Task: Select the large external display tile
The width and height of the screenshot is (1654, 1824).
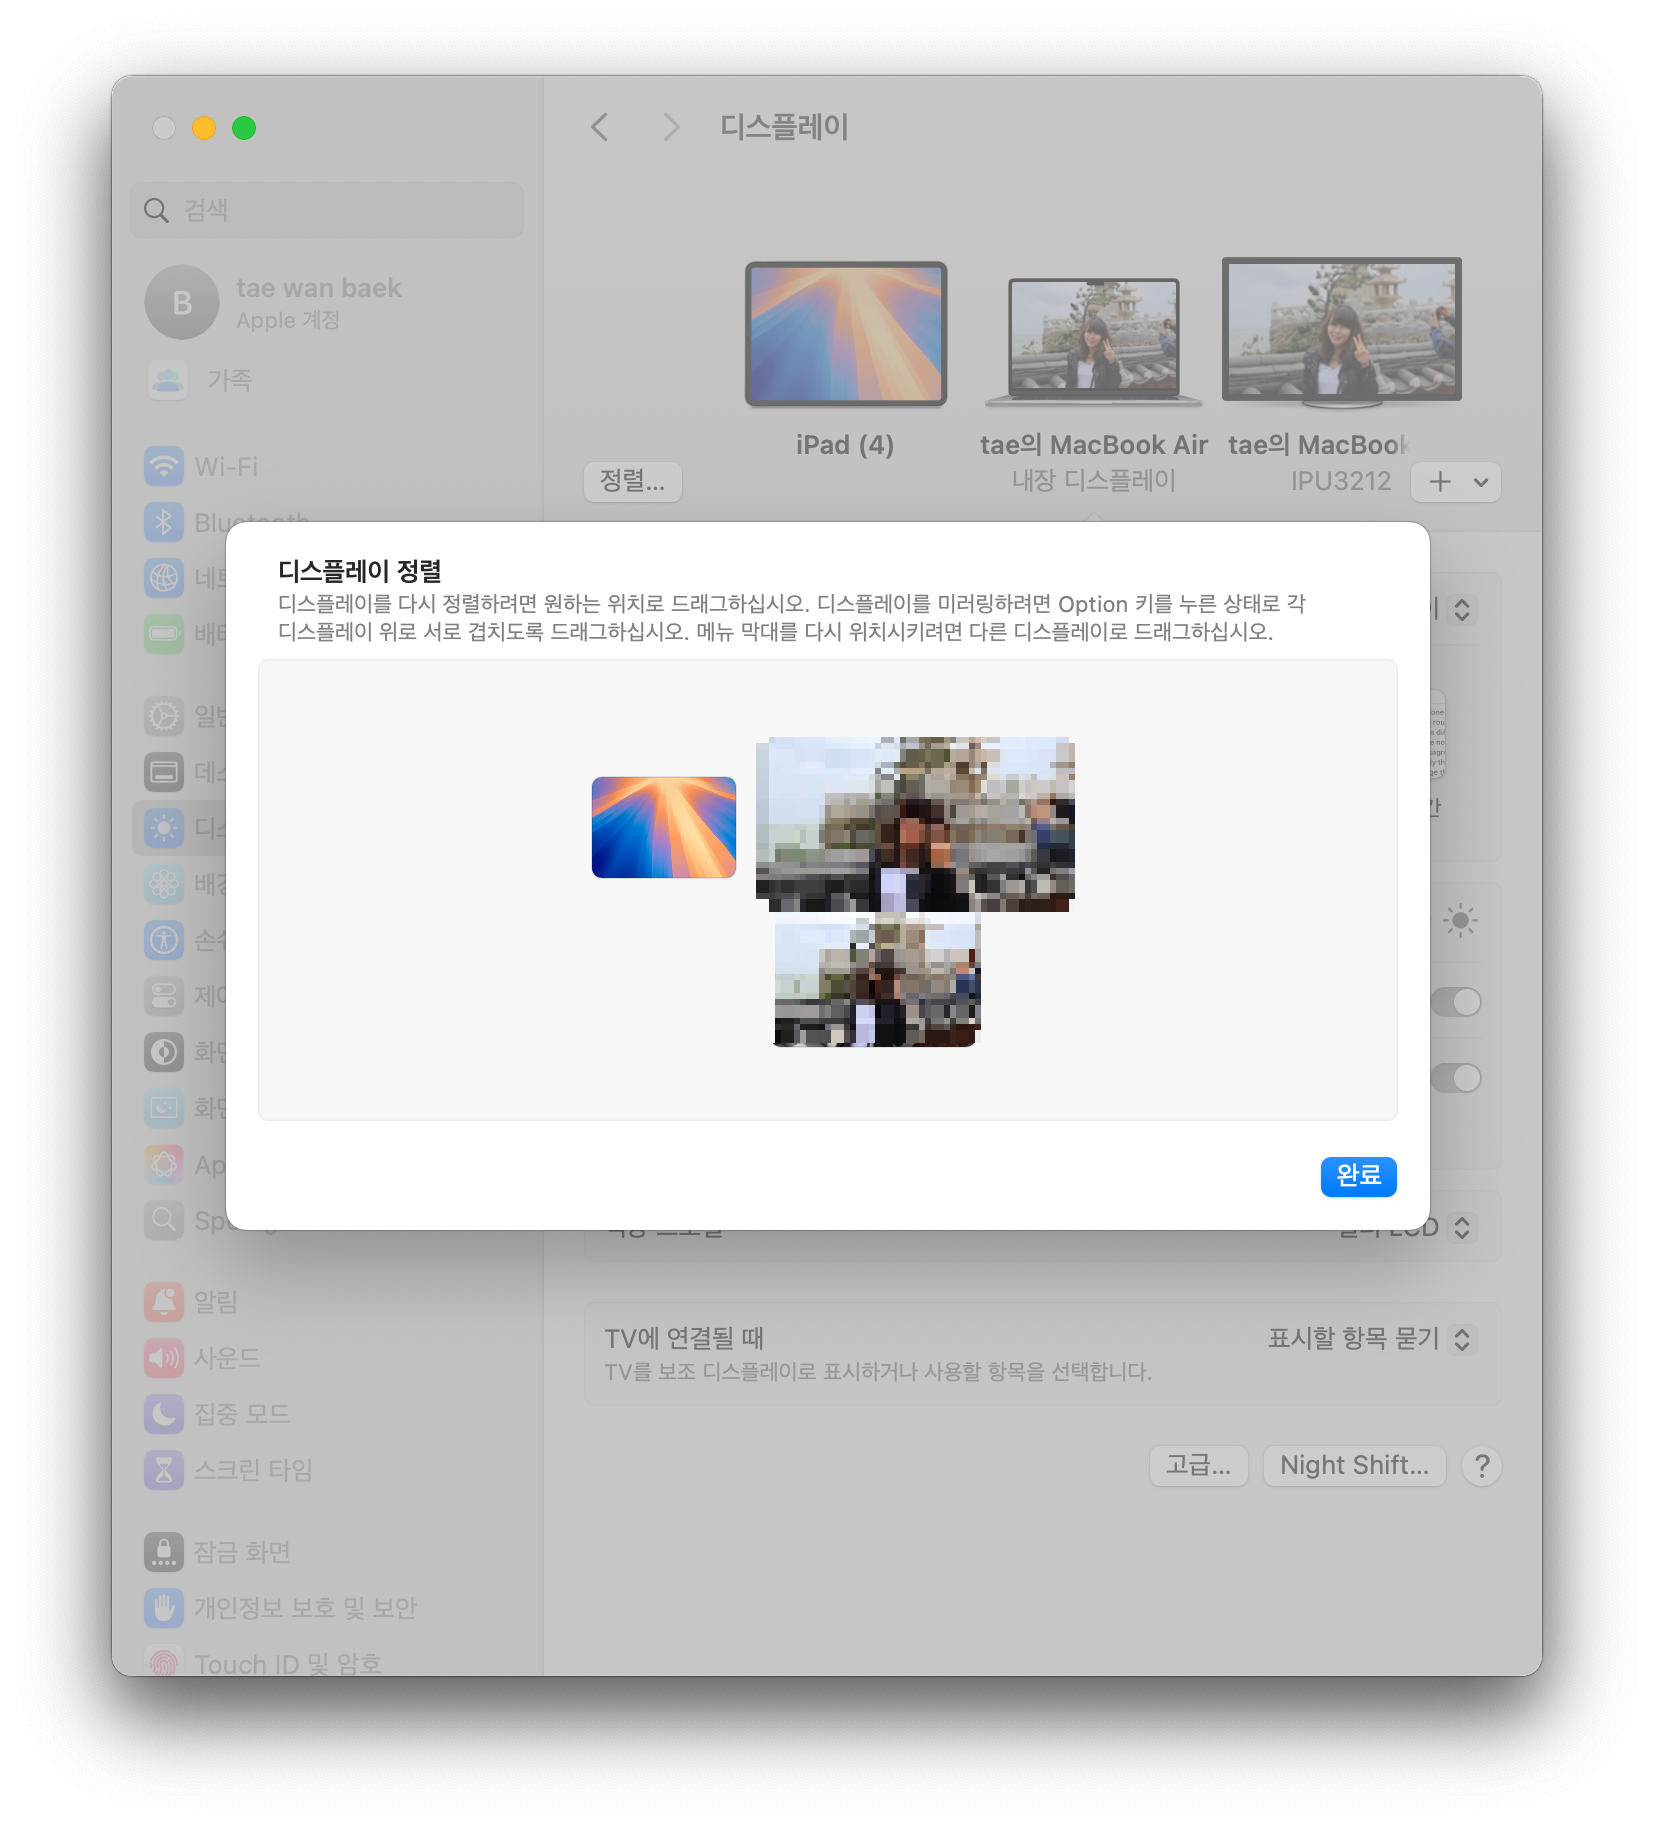Action: [x=914, y=824]
